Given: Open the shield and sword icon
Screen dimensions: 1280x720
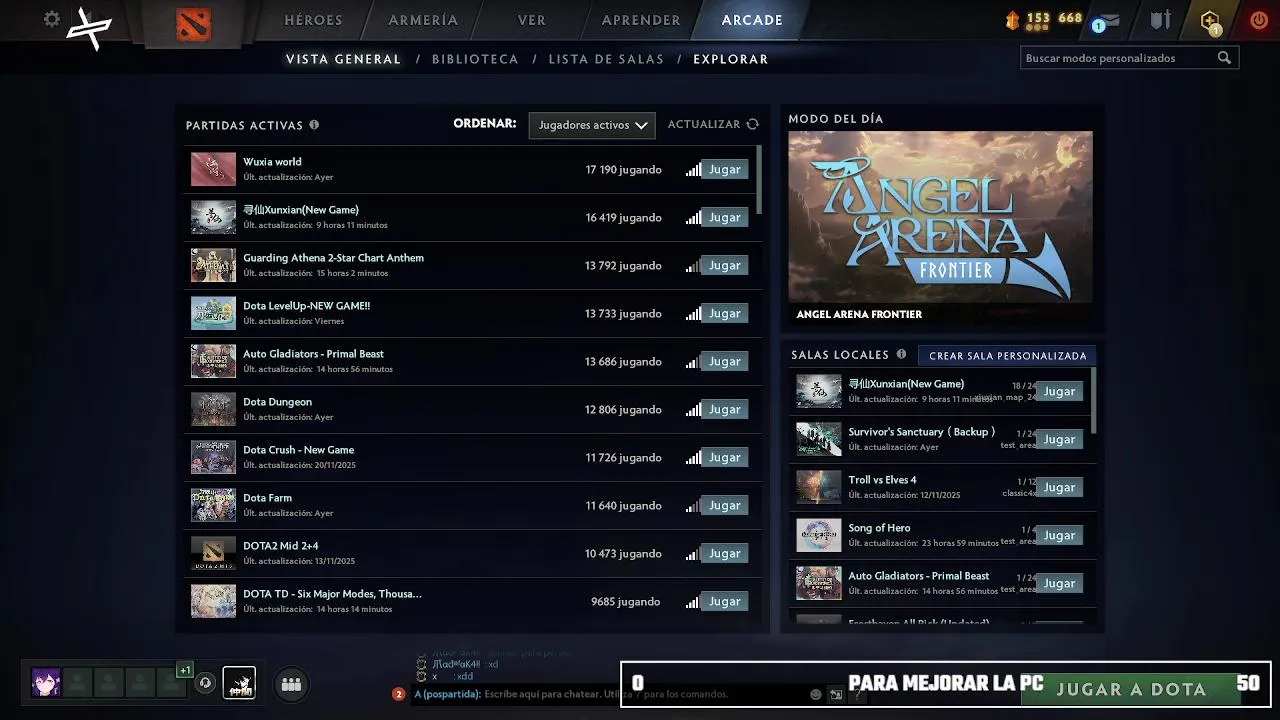Looking at the screenshot, I should pos(1159,20).
